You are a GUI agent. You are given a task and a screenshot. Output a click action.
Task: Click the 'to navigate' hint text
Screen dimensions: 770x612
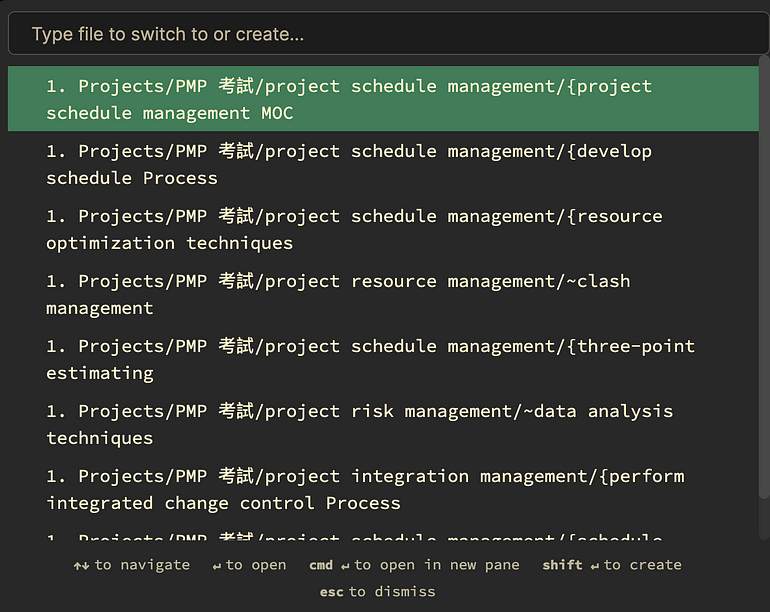142,565
